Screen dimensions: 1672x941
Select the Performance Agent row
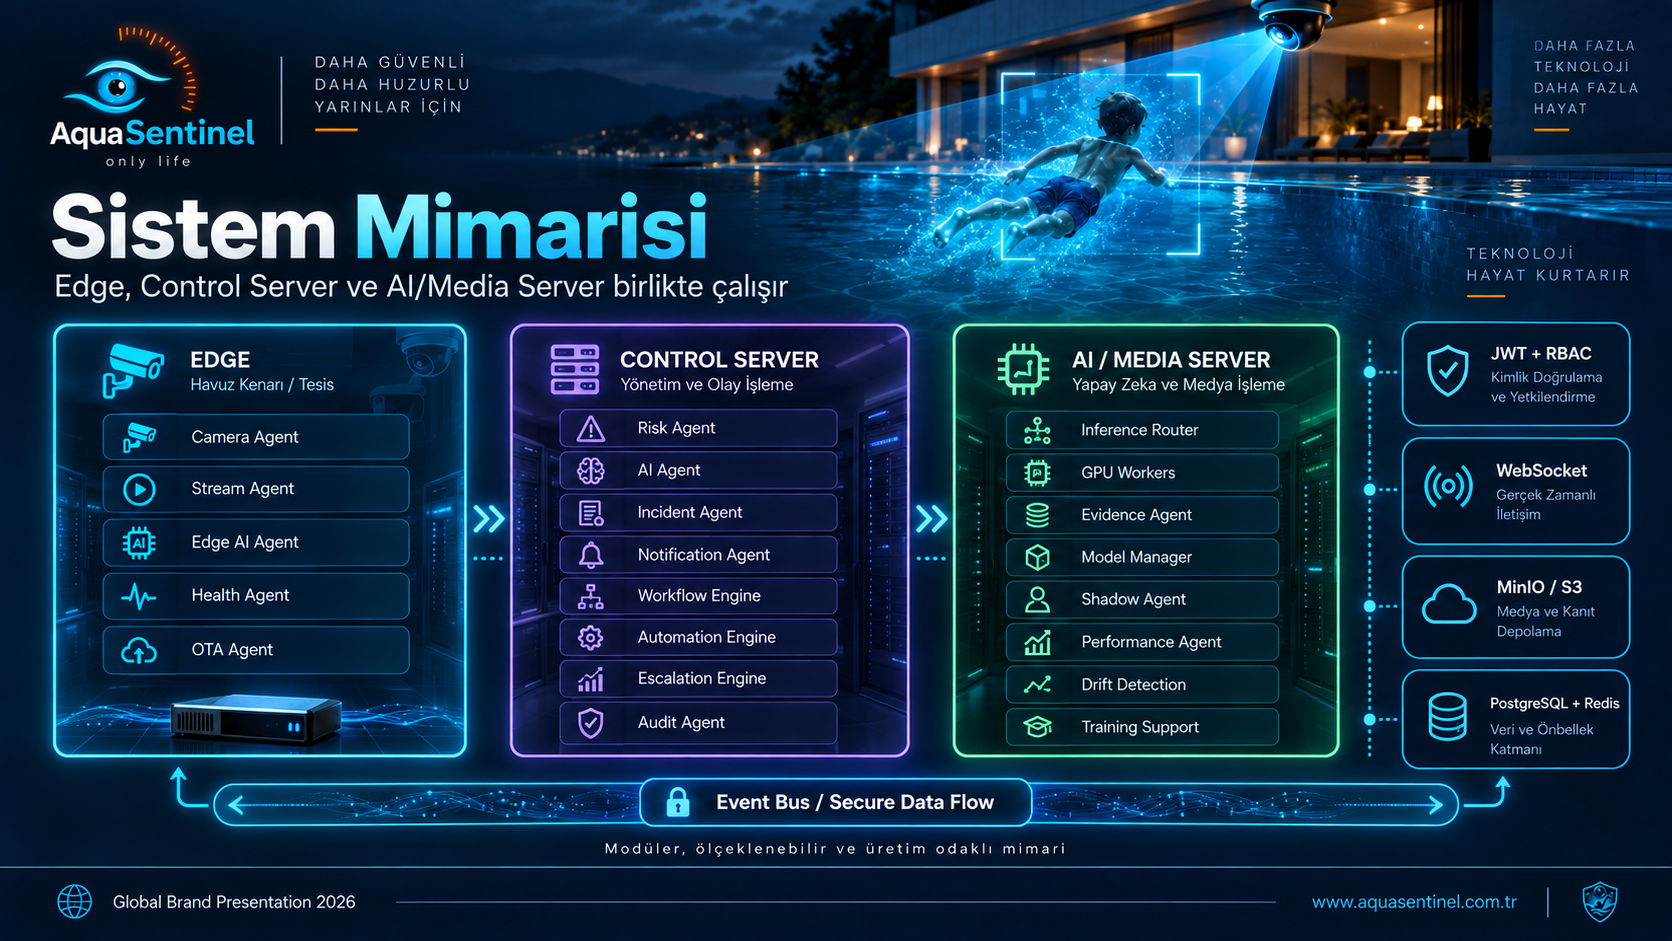click(1142, 642)
